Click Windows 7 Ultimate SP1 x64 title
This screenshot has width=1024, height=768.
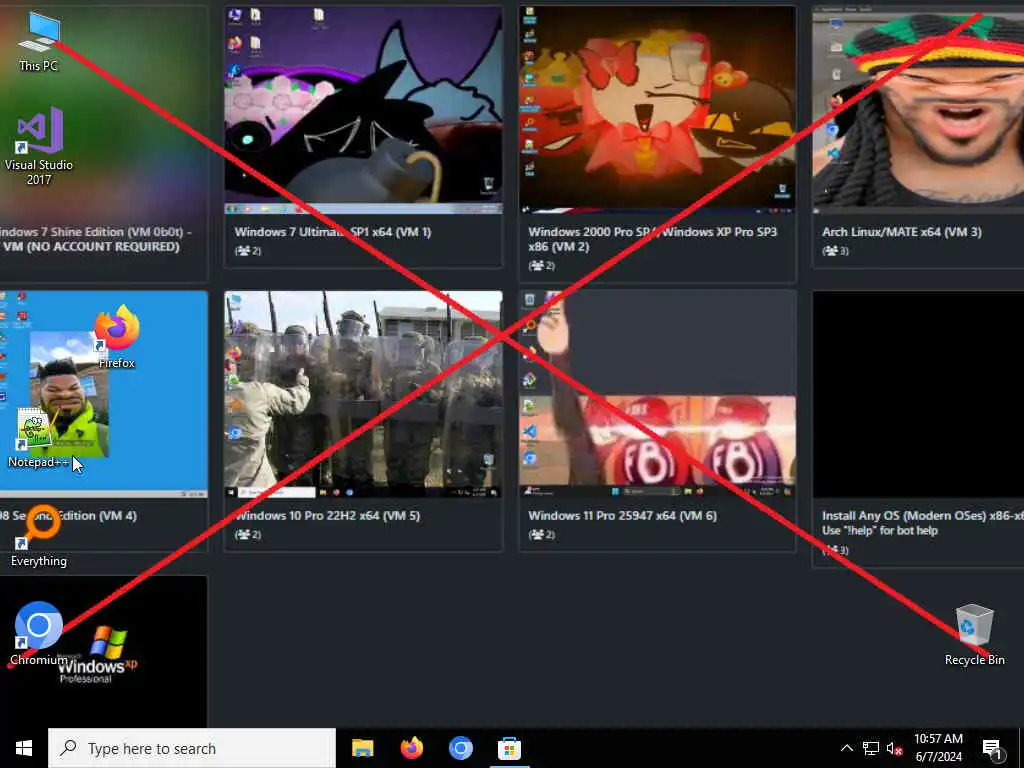[332, 232]
